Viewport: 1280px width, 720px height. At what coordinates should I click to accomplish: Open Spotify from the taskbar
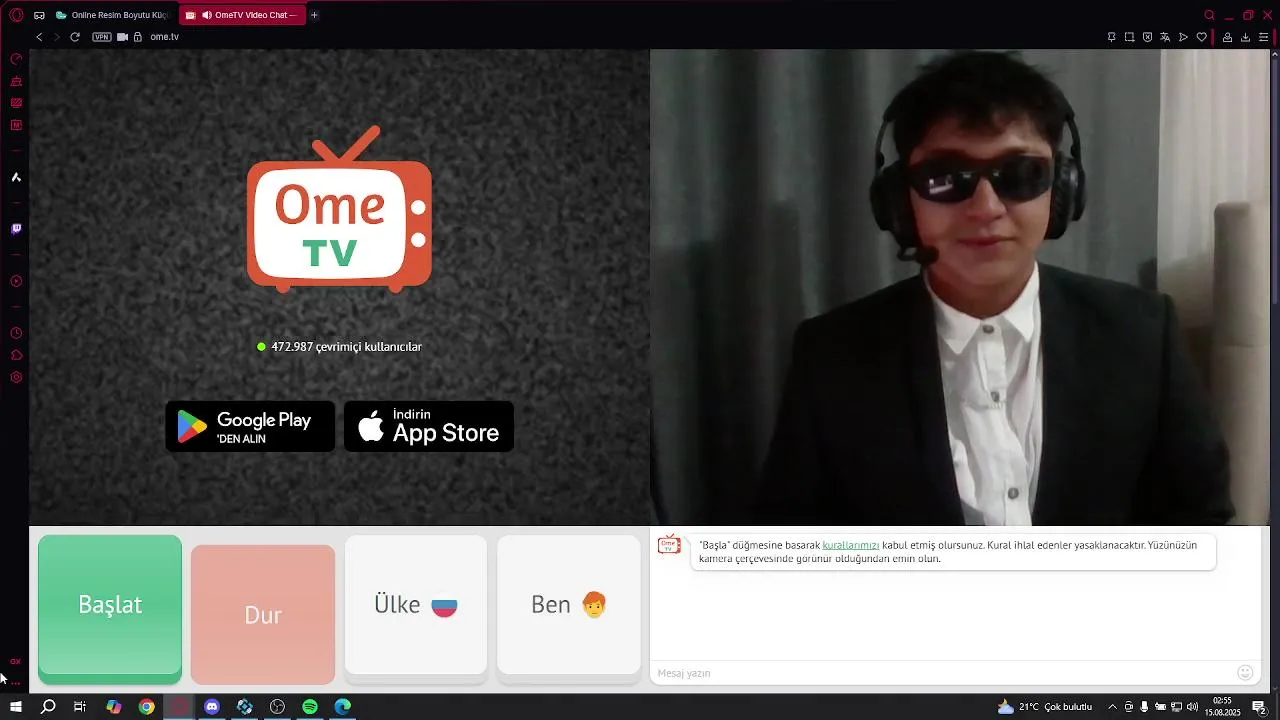(x=310, y=707)
